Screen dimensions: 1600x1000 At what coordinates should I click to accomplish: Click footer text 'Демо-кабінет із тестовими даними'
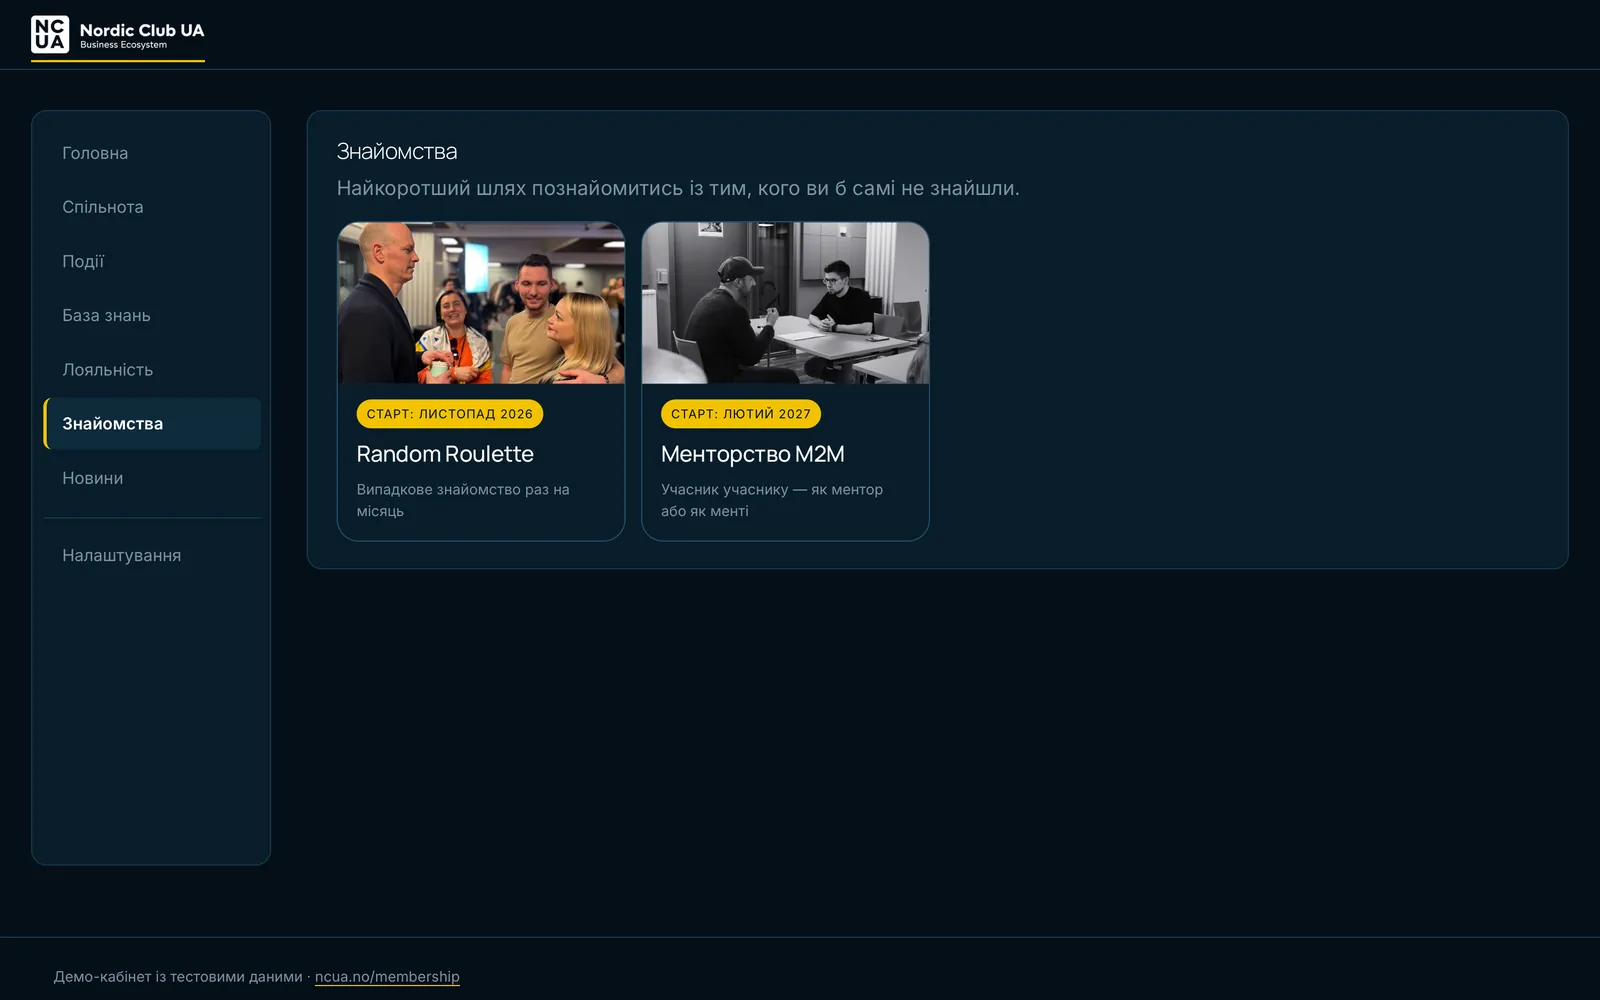(x=178, y=977)
